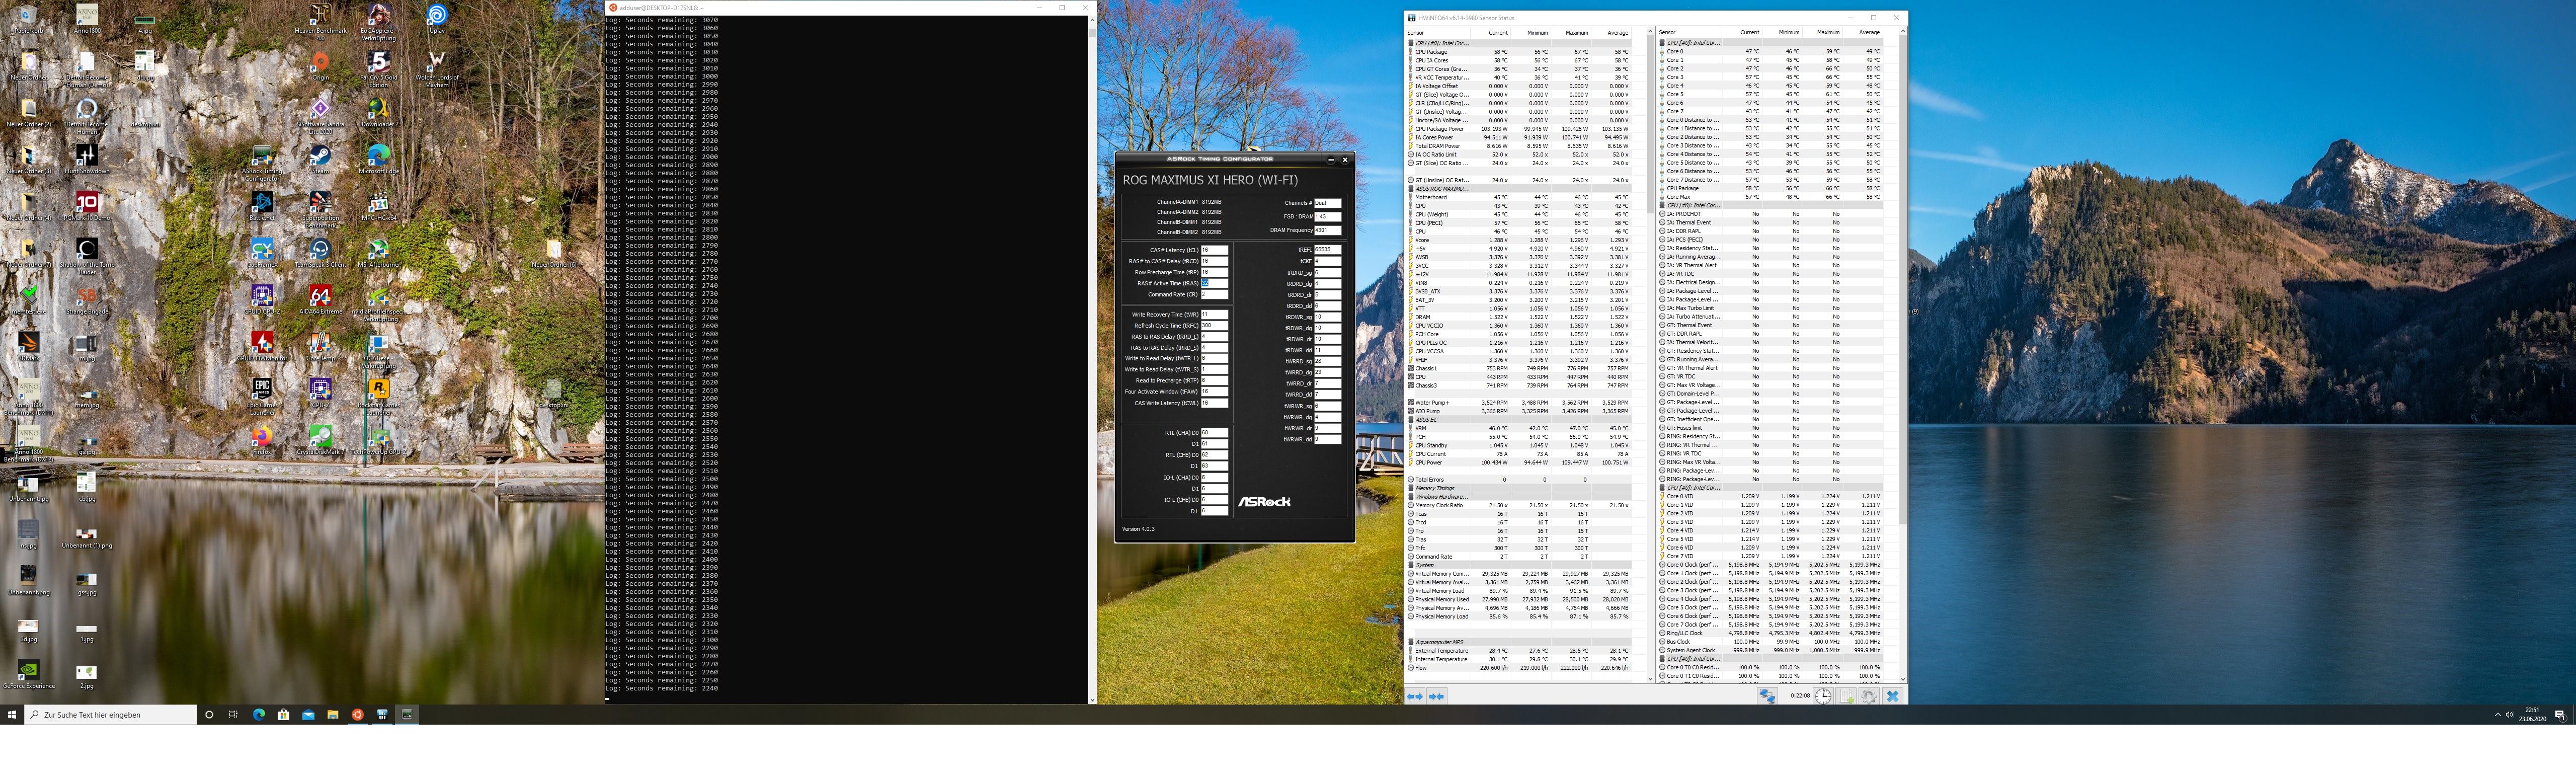Click the taskbar search box
The image size is (2576, 778).
point(110,715)
